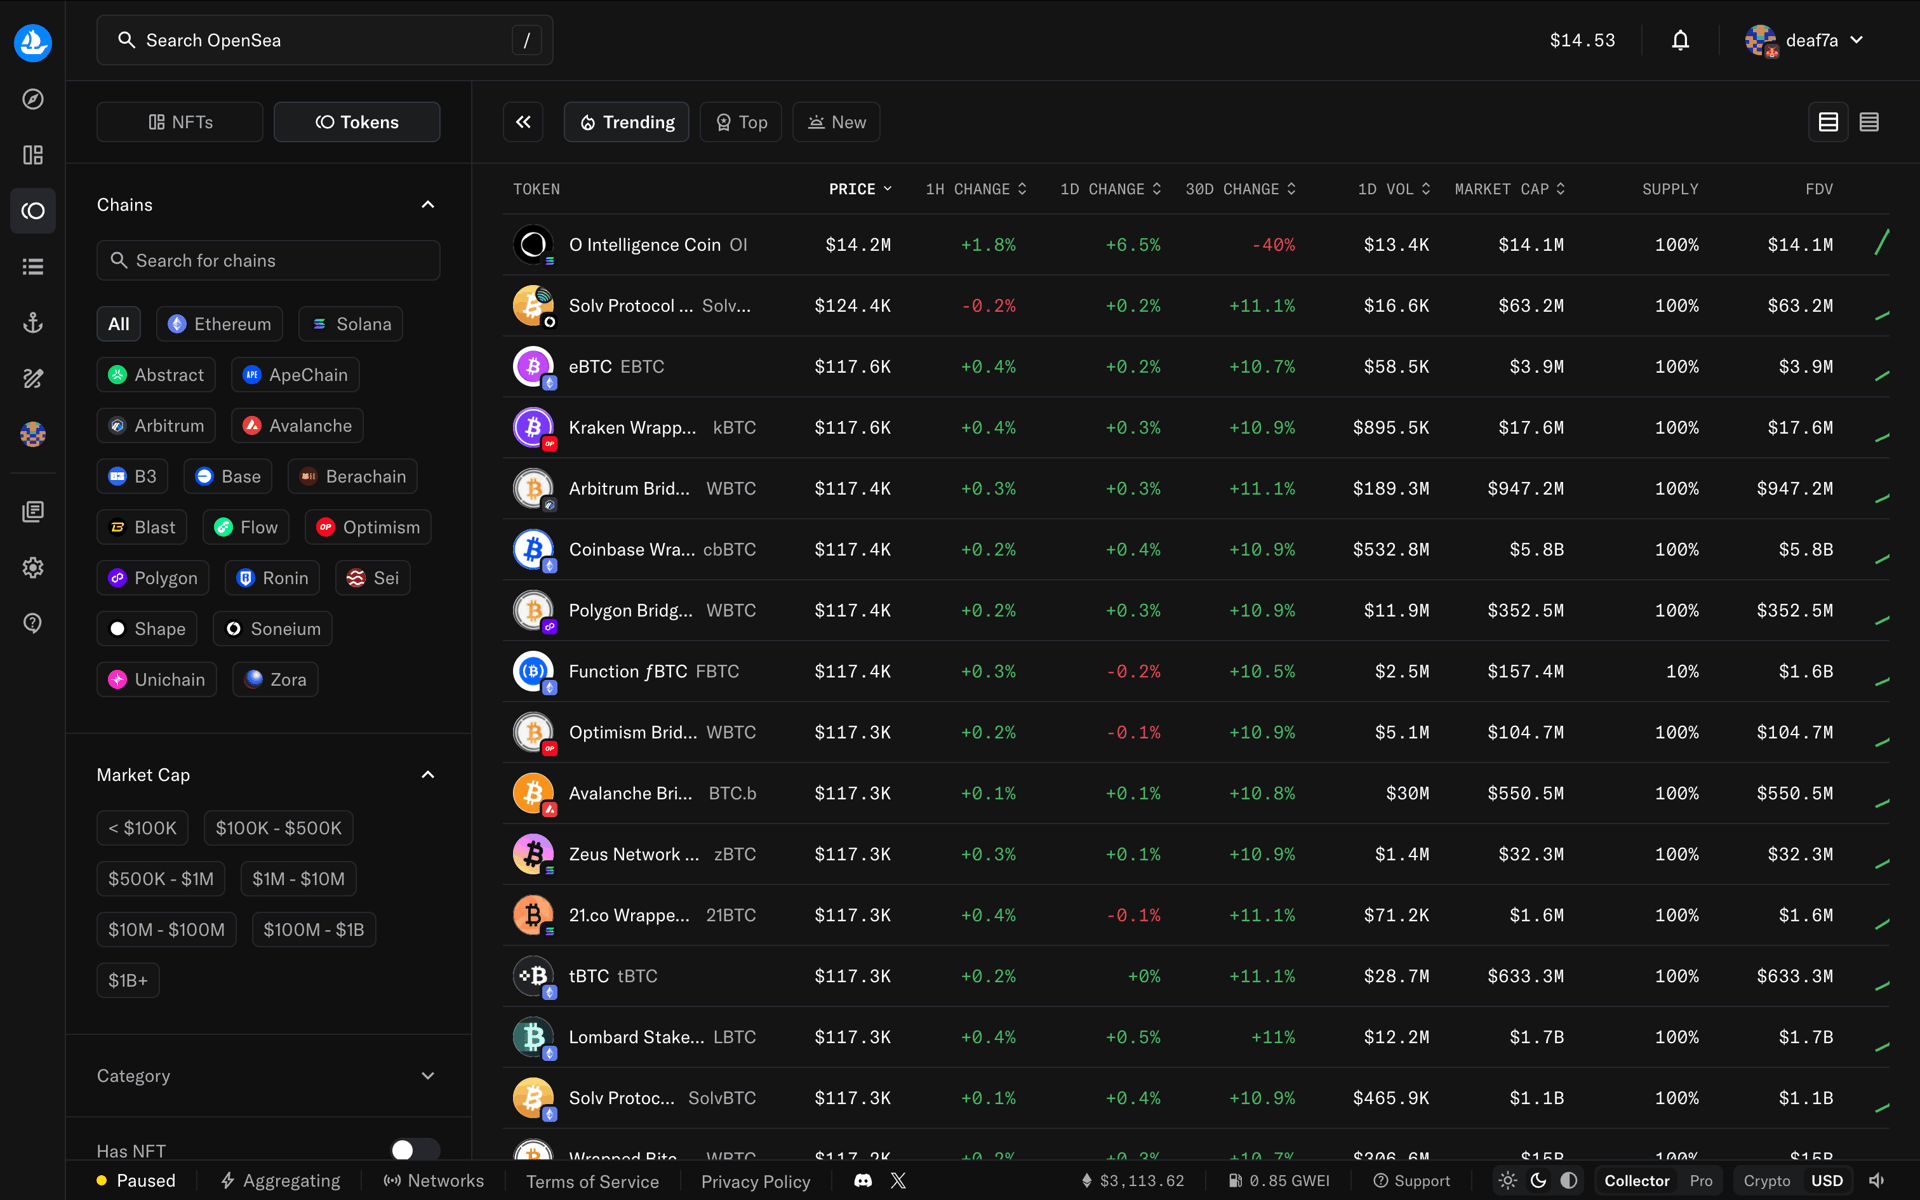
Task: Switch mode to Collector
Action: (1637, 1181)
